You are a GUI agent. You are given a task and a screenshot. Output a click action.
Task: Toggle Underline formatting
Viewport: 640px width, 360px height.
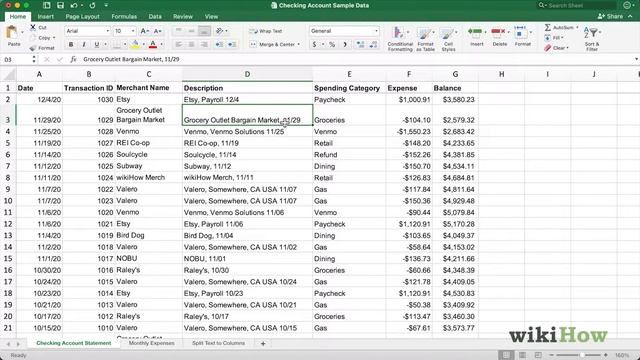[96, 44]
